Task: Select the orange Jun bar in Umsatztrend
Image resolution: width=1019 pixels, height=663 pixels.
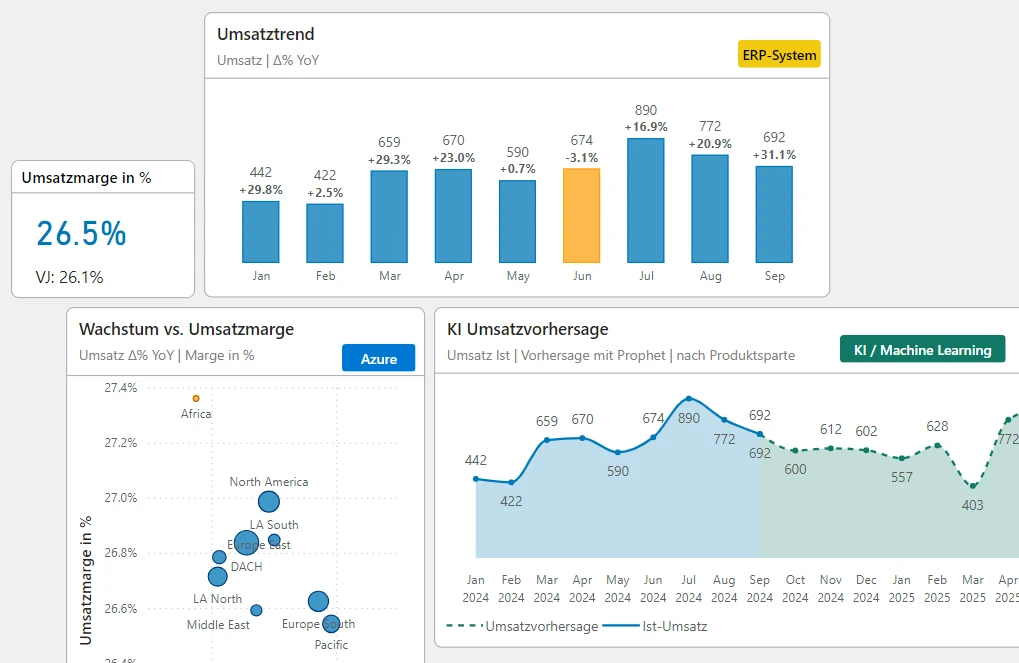Action: pyautogui.click(x=582, y=216)
